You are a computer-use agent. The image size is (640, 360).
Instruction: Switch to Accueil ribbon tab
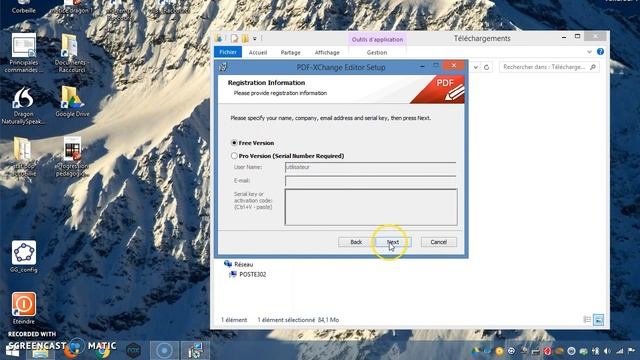tap(258, 52)
